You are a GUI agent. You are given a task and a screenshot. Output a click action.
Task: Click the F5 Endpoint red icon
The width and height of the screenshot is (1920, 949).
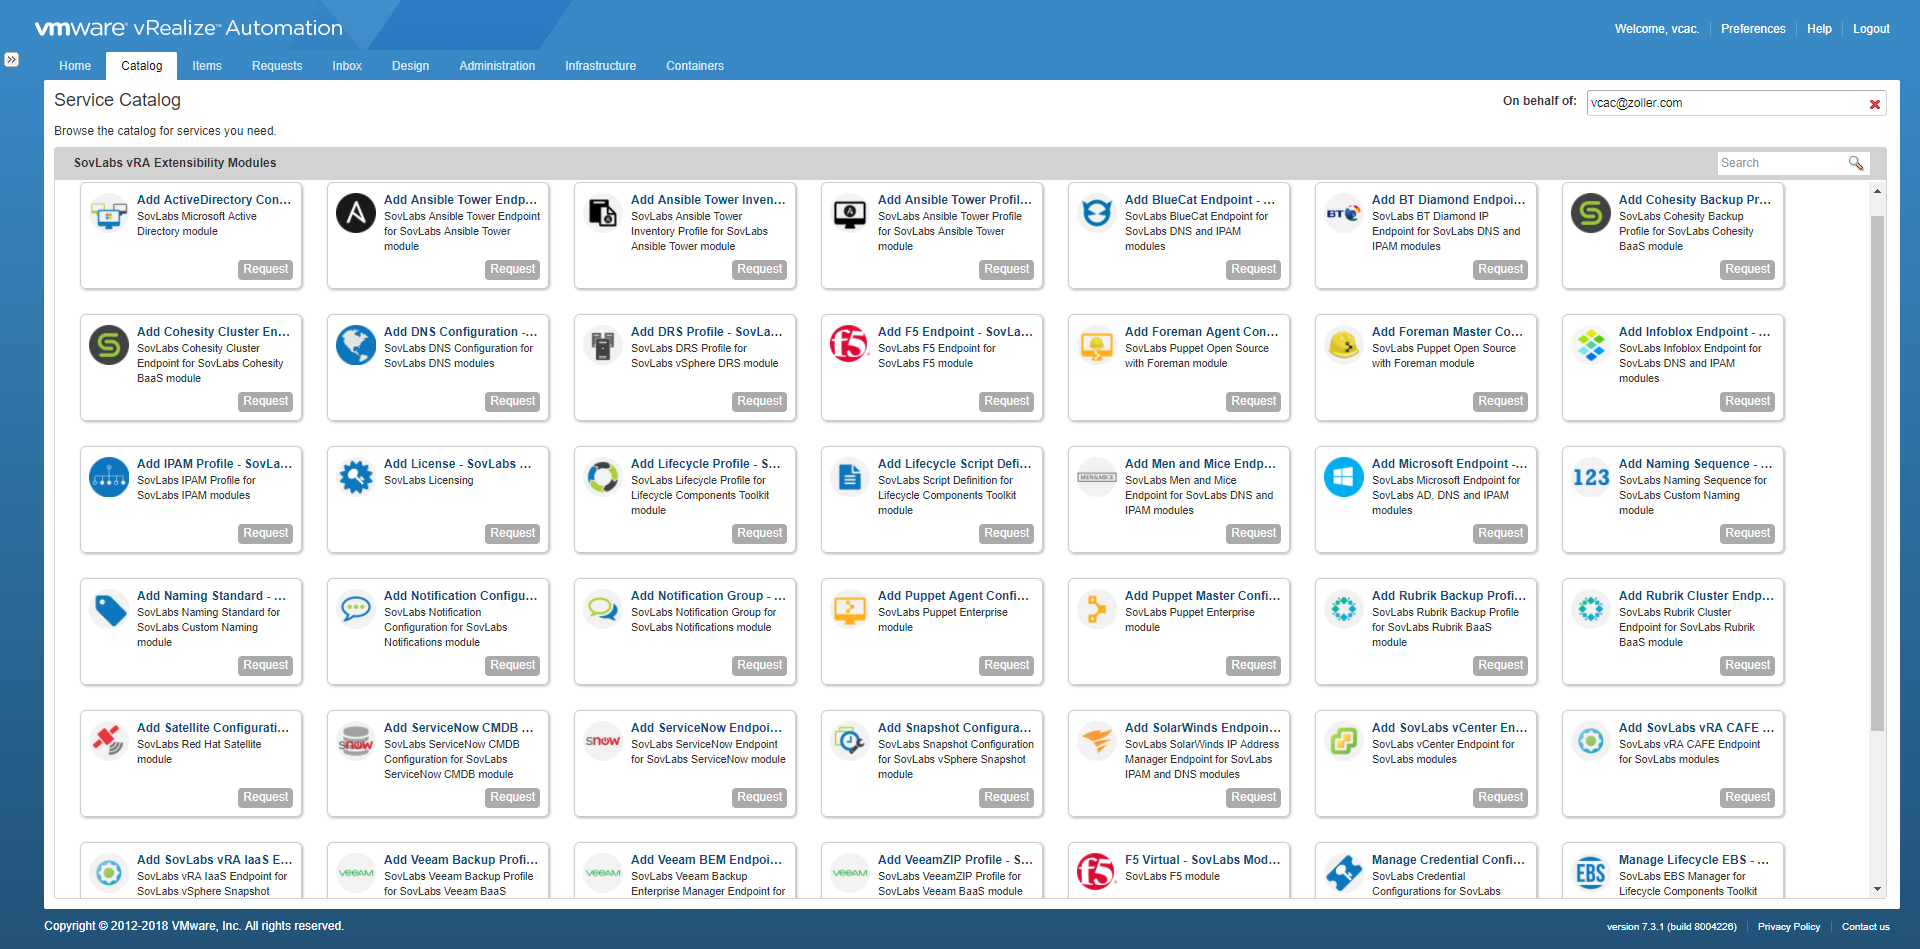[x=849, y=345]
